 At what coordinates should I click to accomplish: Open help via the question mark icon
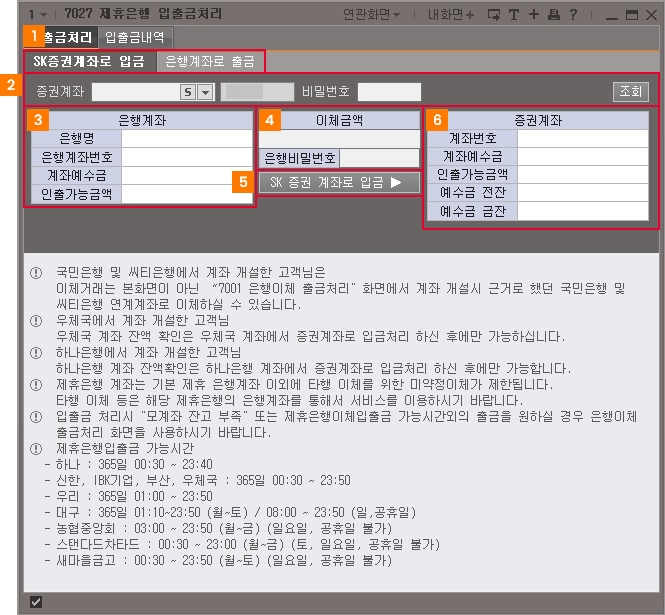click(x=573, y=14)
